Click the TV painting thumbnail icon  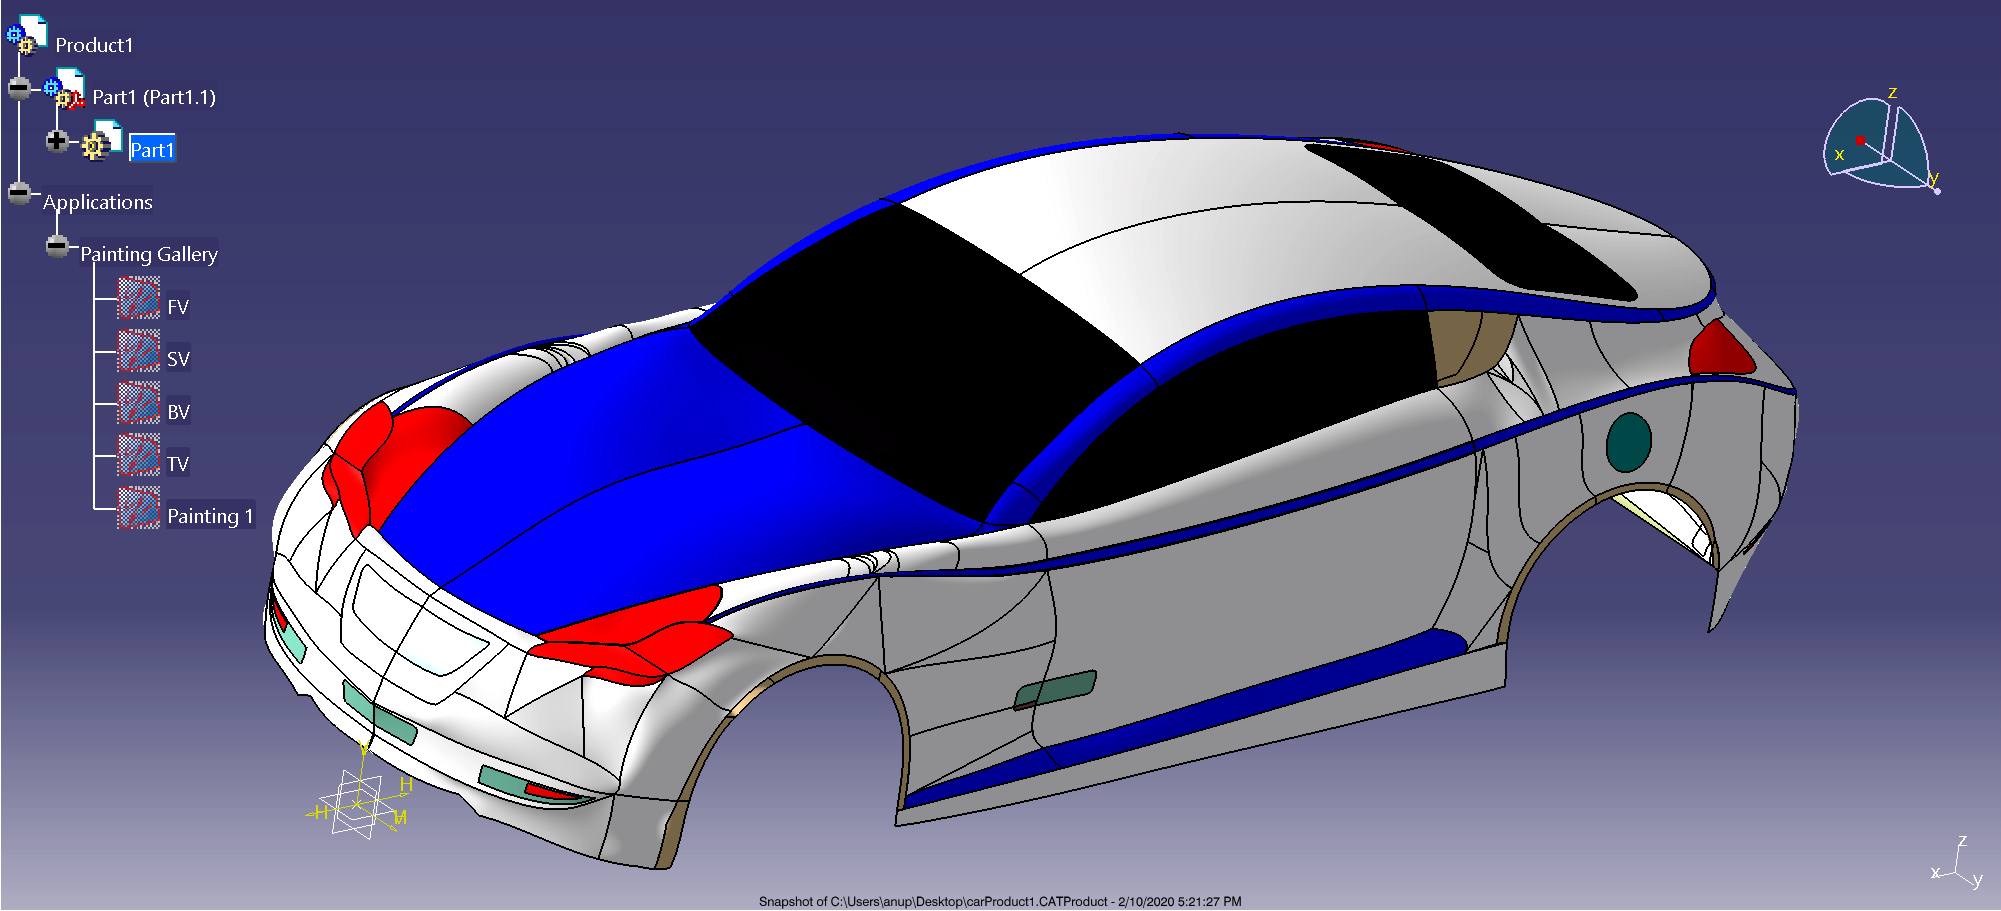pos(139,455)
